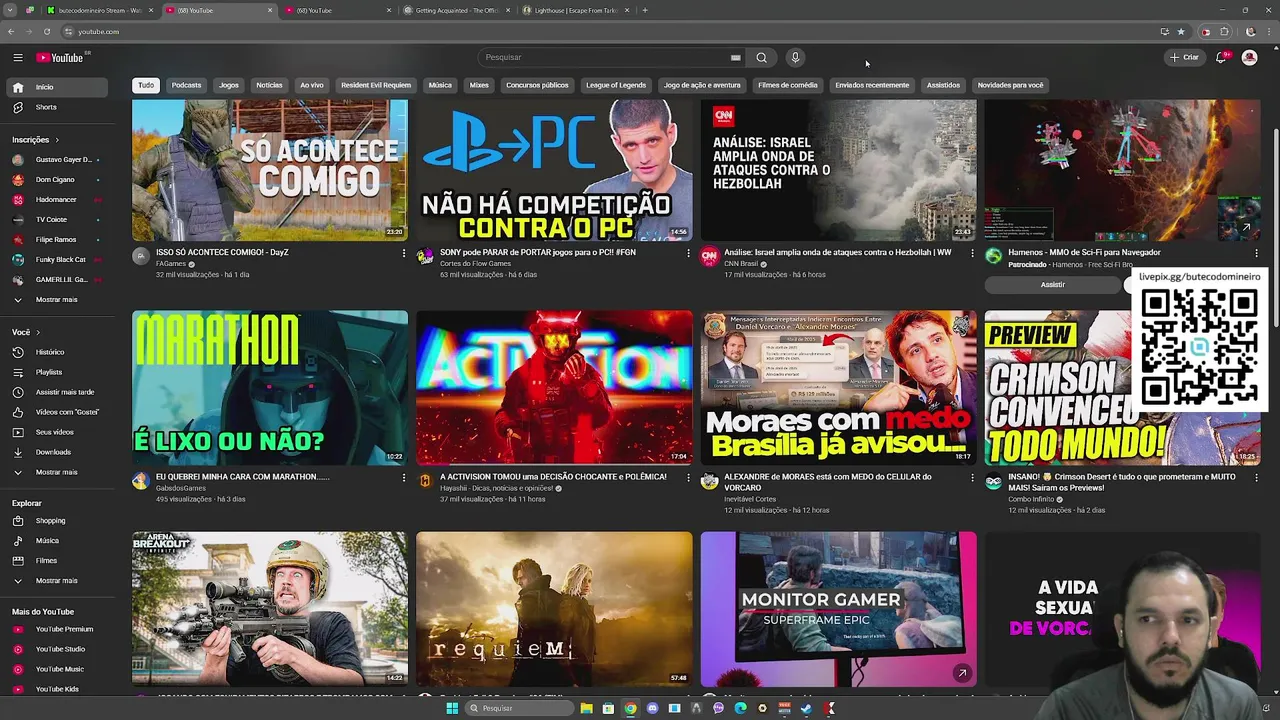The image size is (1280, 720).
Task: Select the Tudo filter chip
Action: point(146,85)
